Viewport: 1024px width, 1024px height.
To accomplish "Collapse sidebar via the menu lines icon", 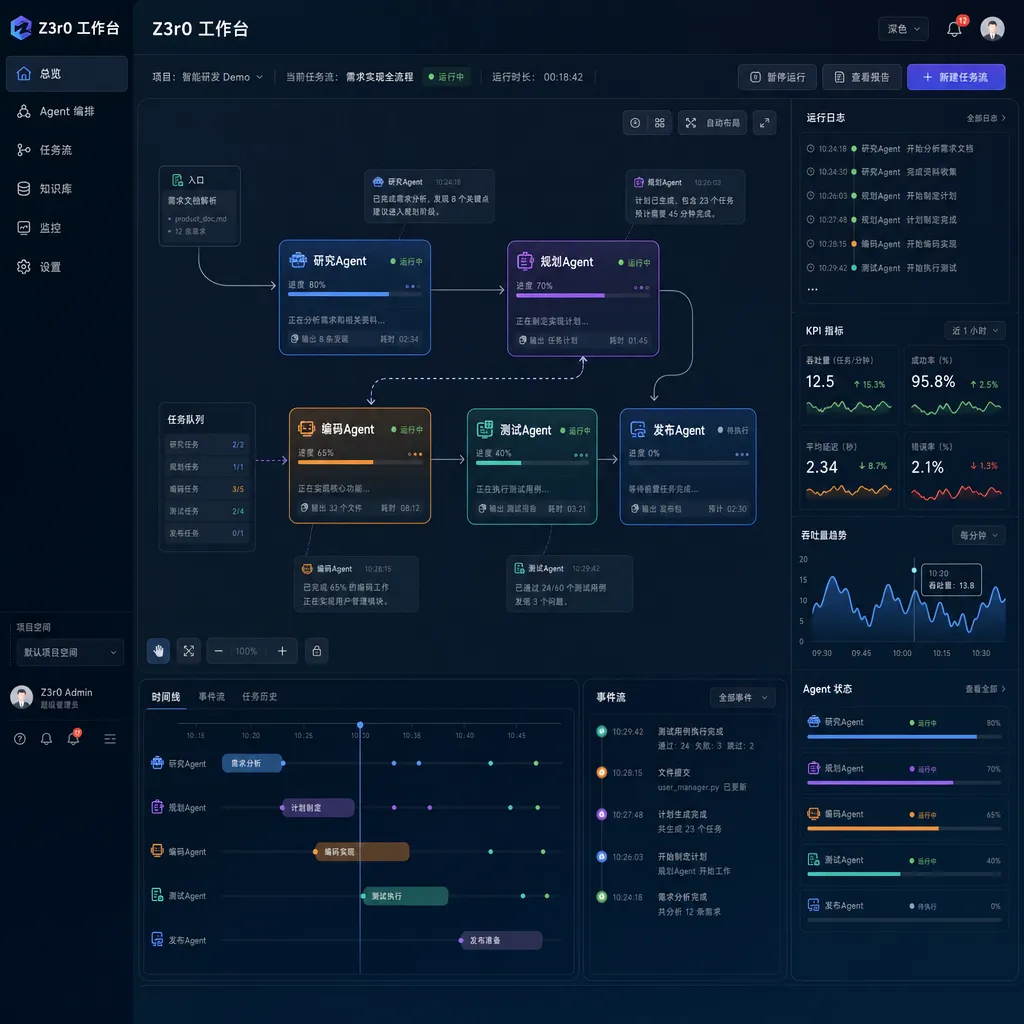I will point(110,739).
